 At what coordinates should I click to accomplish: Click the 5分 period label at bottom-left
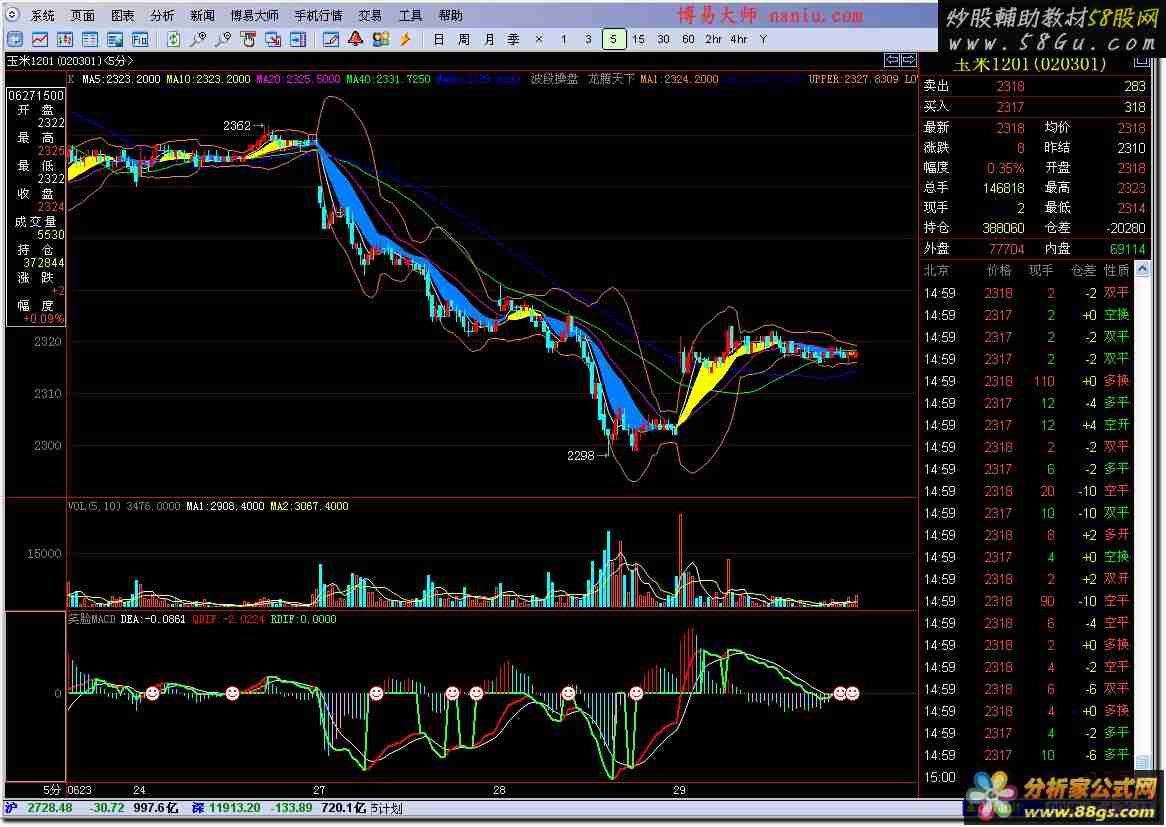(52, 790)
